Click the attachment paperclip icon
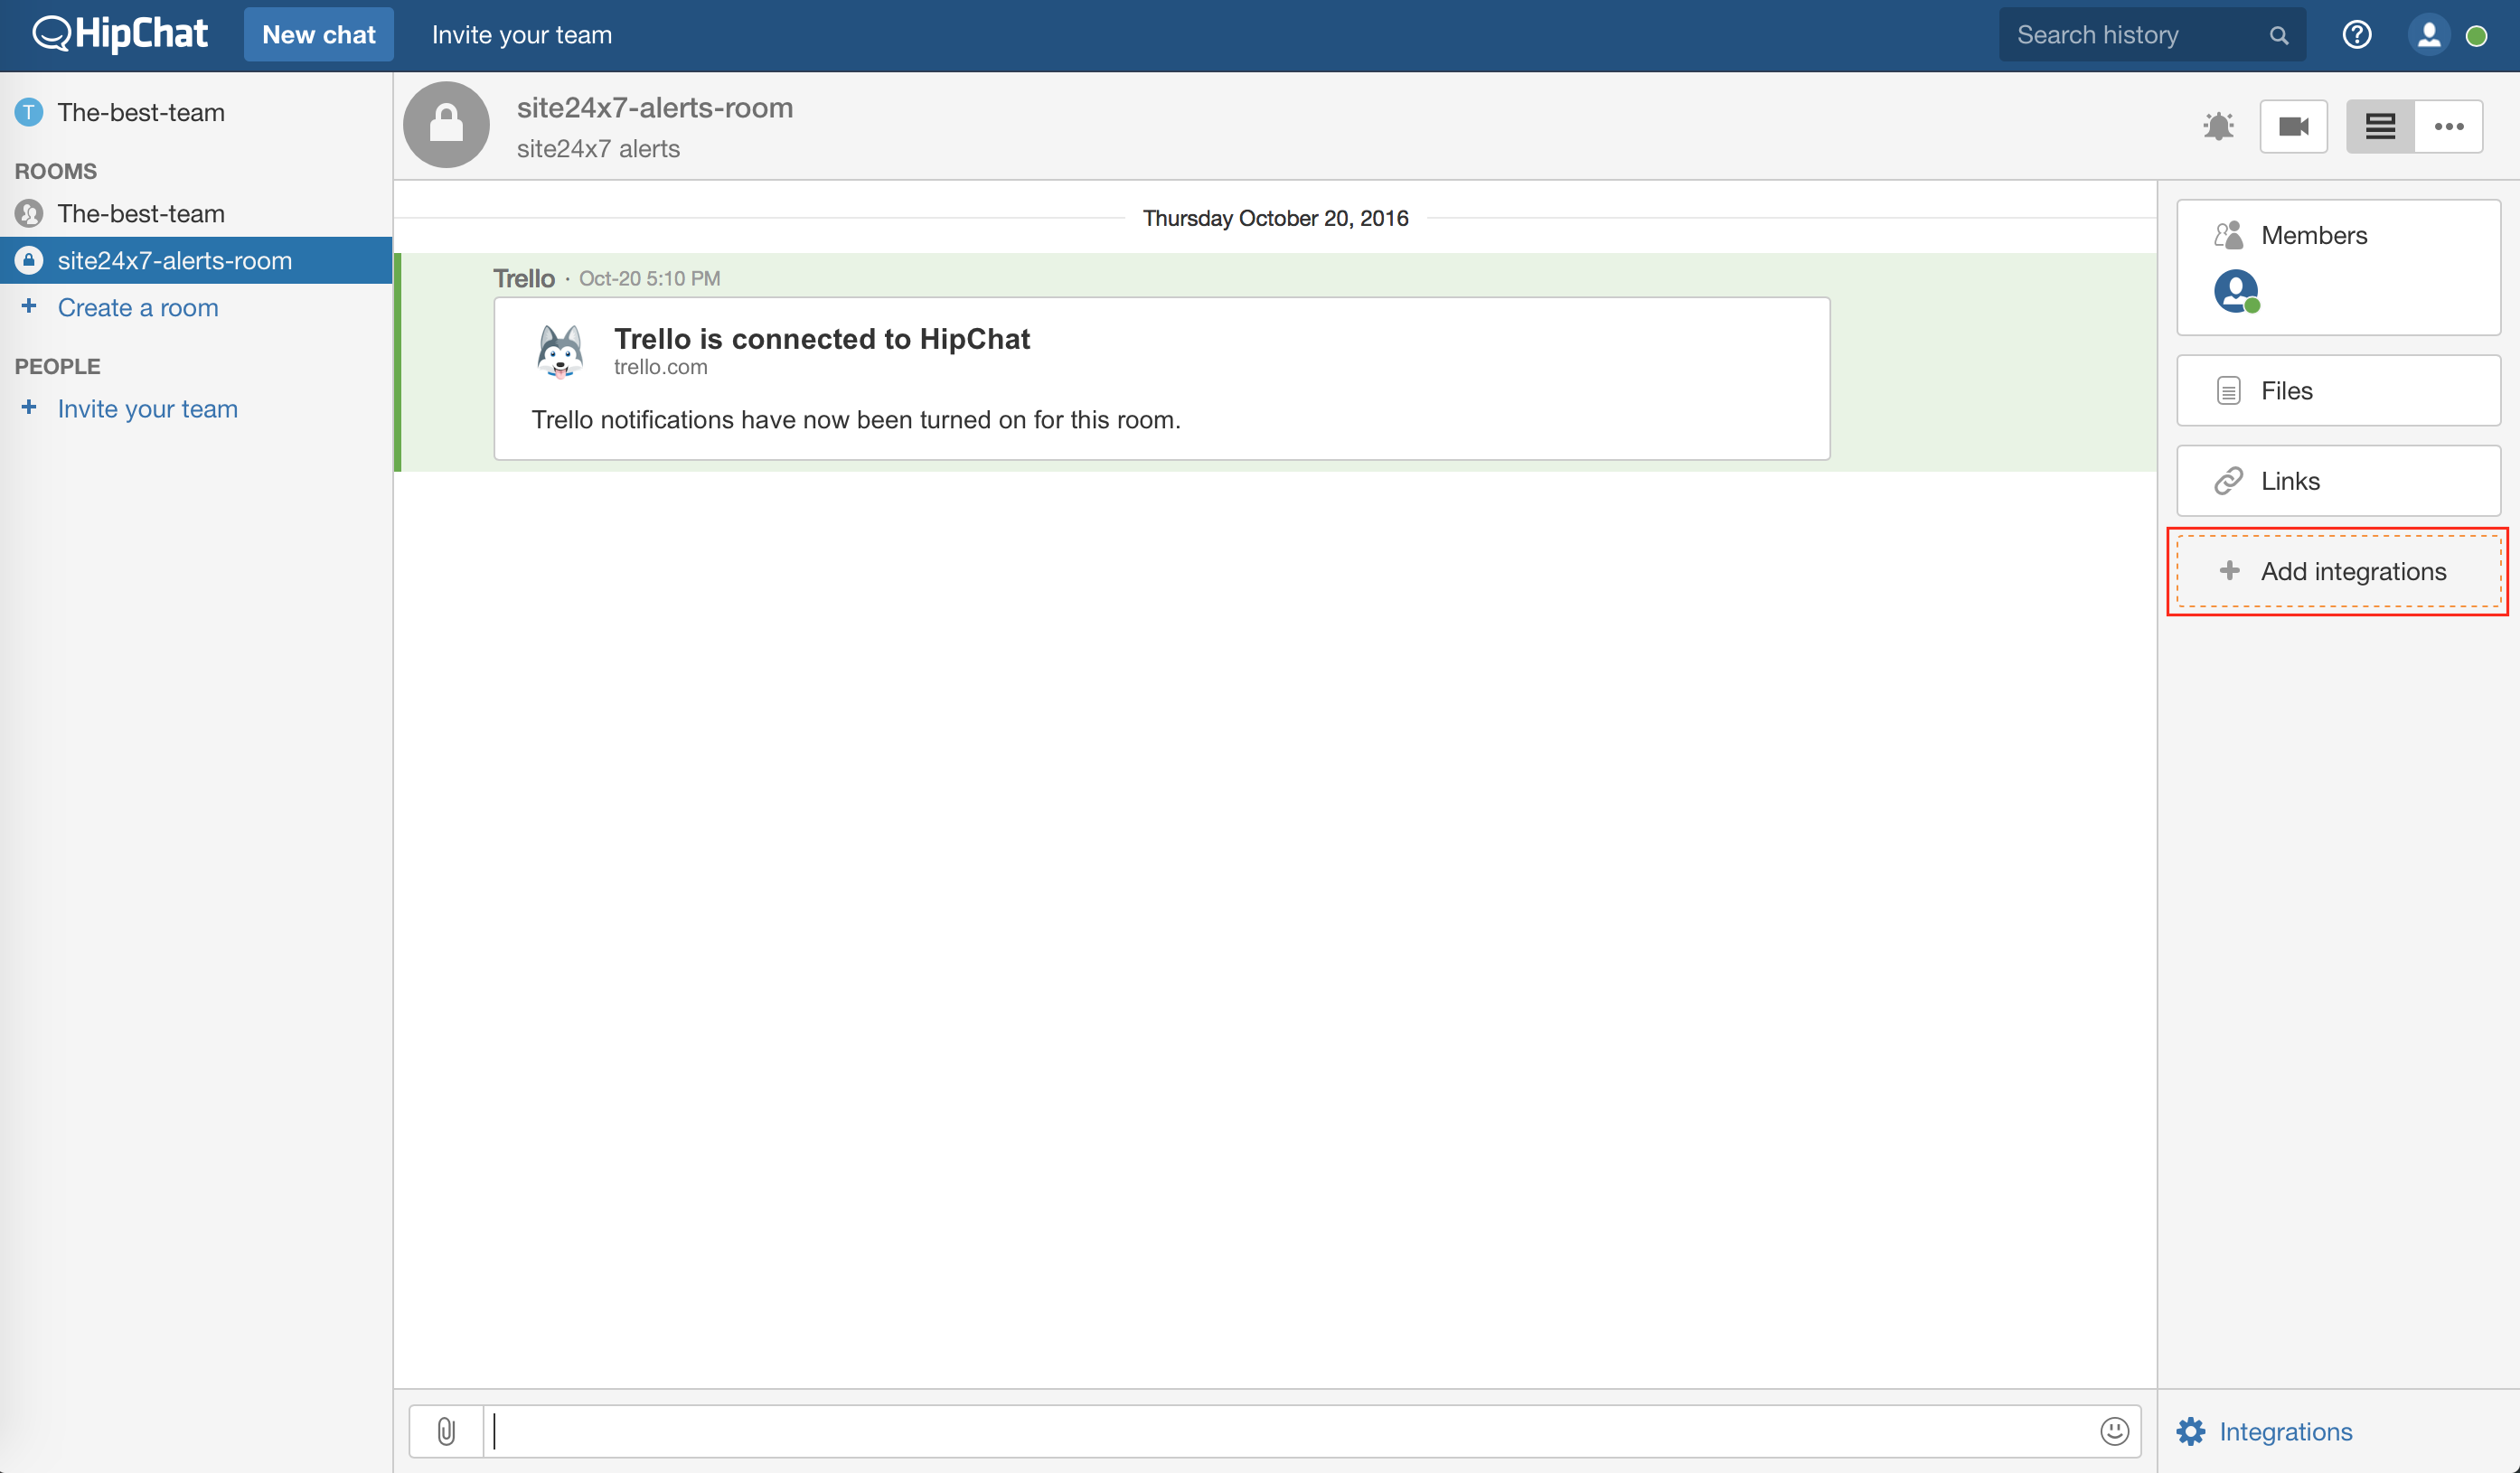This screenshot has width=2520, height=1473. tap(446, 1431)
